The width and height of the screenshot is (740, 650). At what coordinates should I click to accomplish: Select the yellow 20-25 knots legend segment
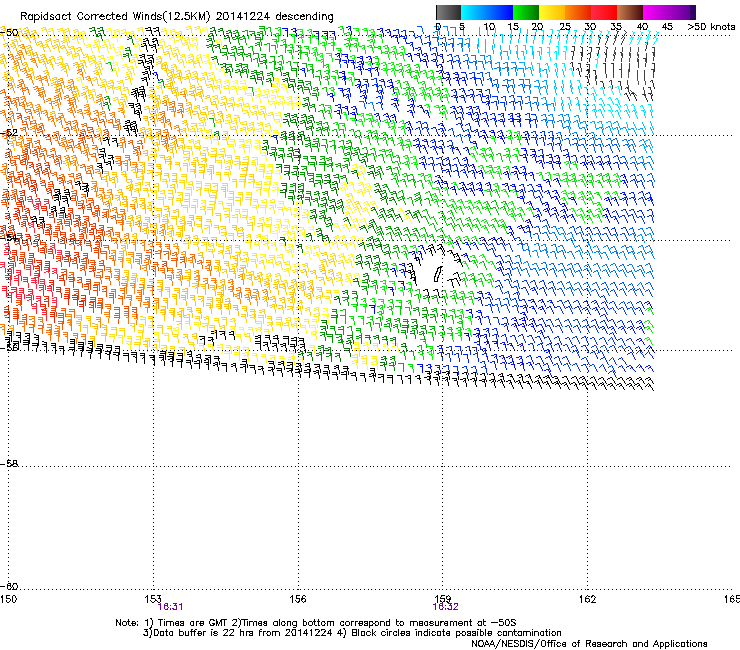point(552,12)
